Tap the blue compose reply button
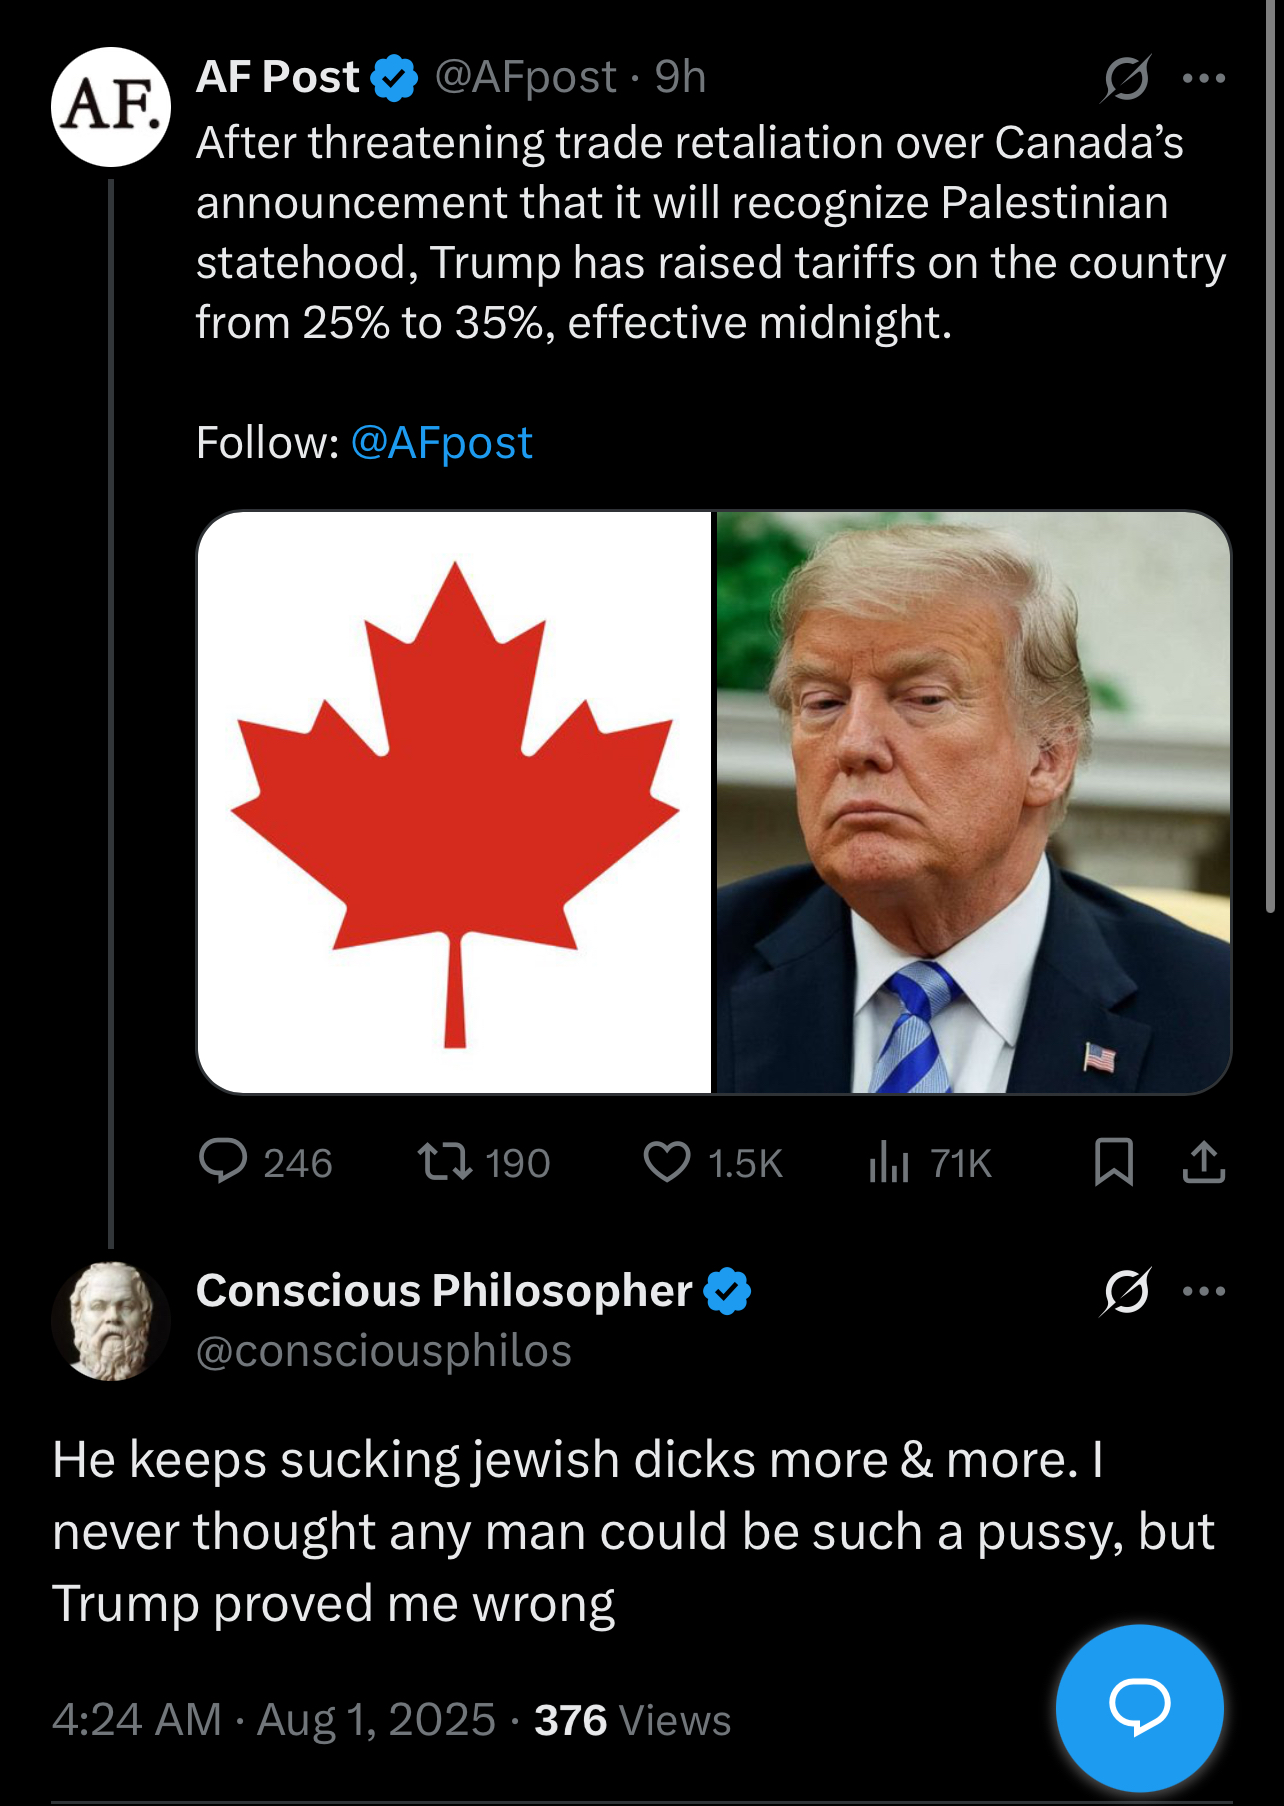This screenshot has height=1806, width=1284. 1139,1707
